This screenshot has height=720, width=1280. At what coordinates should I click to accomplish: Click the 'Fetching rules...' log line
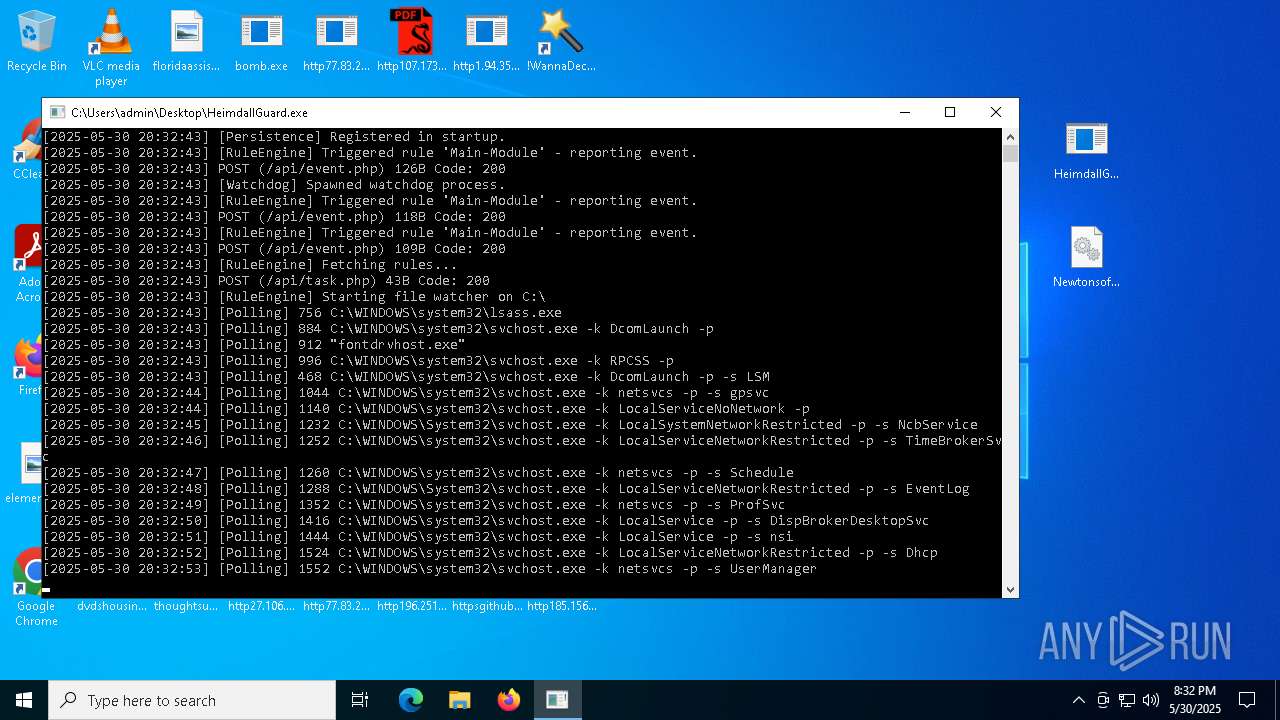[x=250, y=265]
